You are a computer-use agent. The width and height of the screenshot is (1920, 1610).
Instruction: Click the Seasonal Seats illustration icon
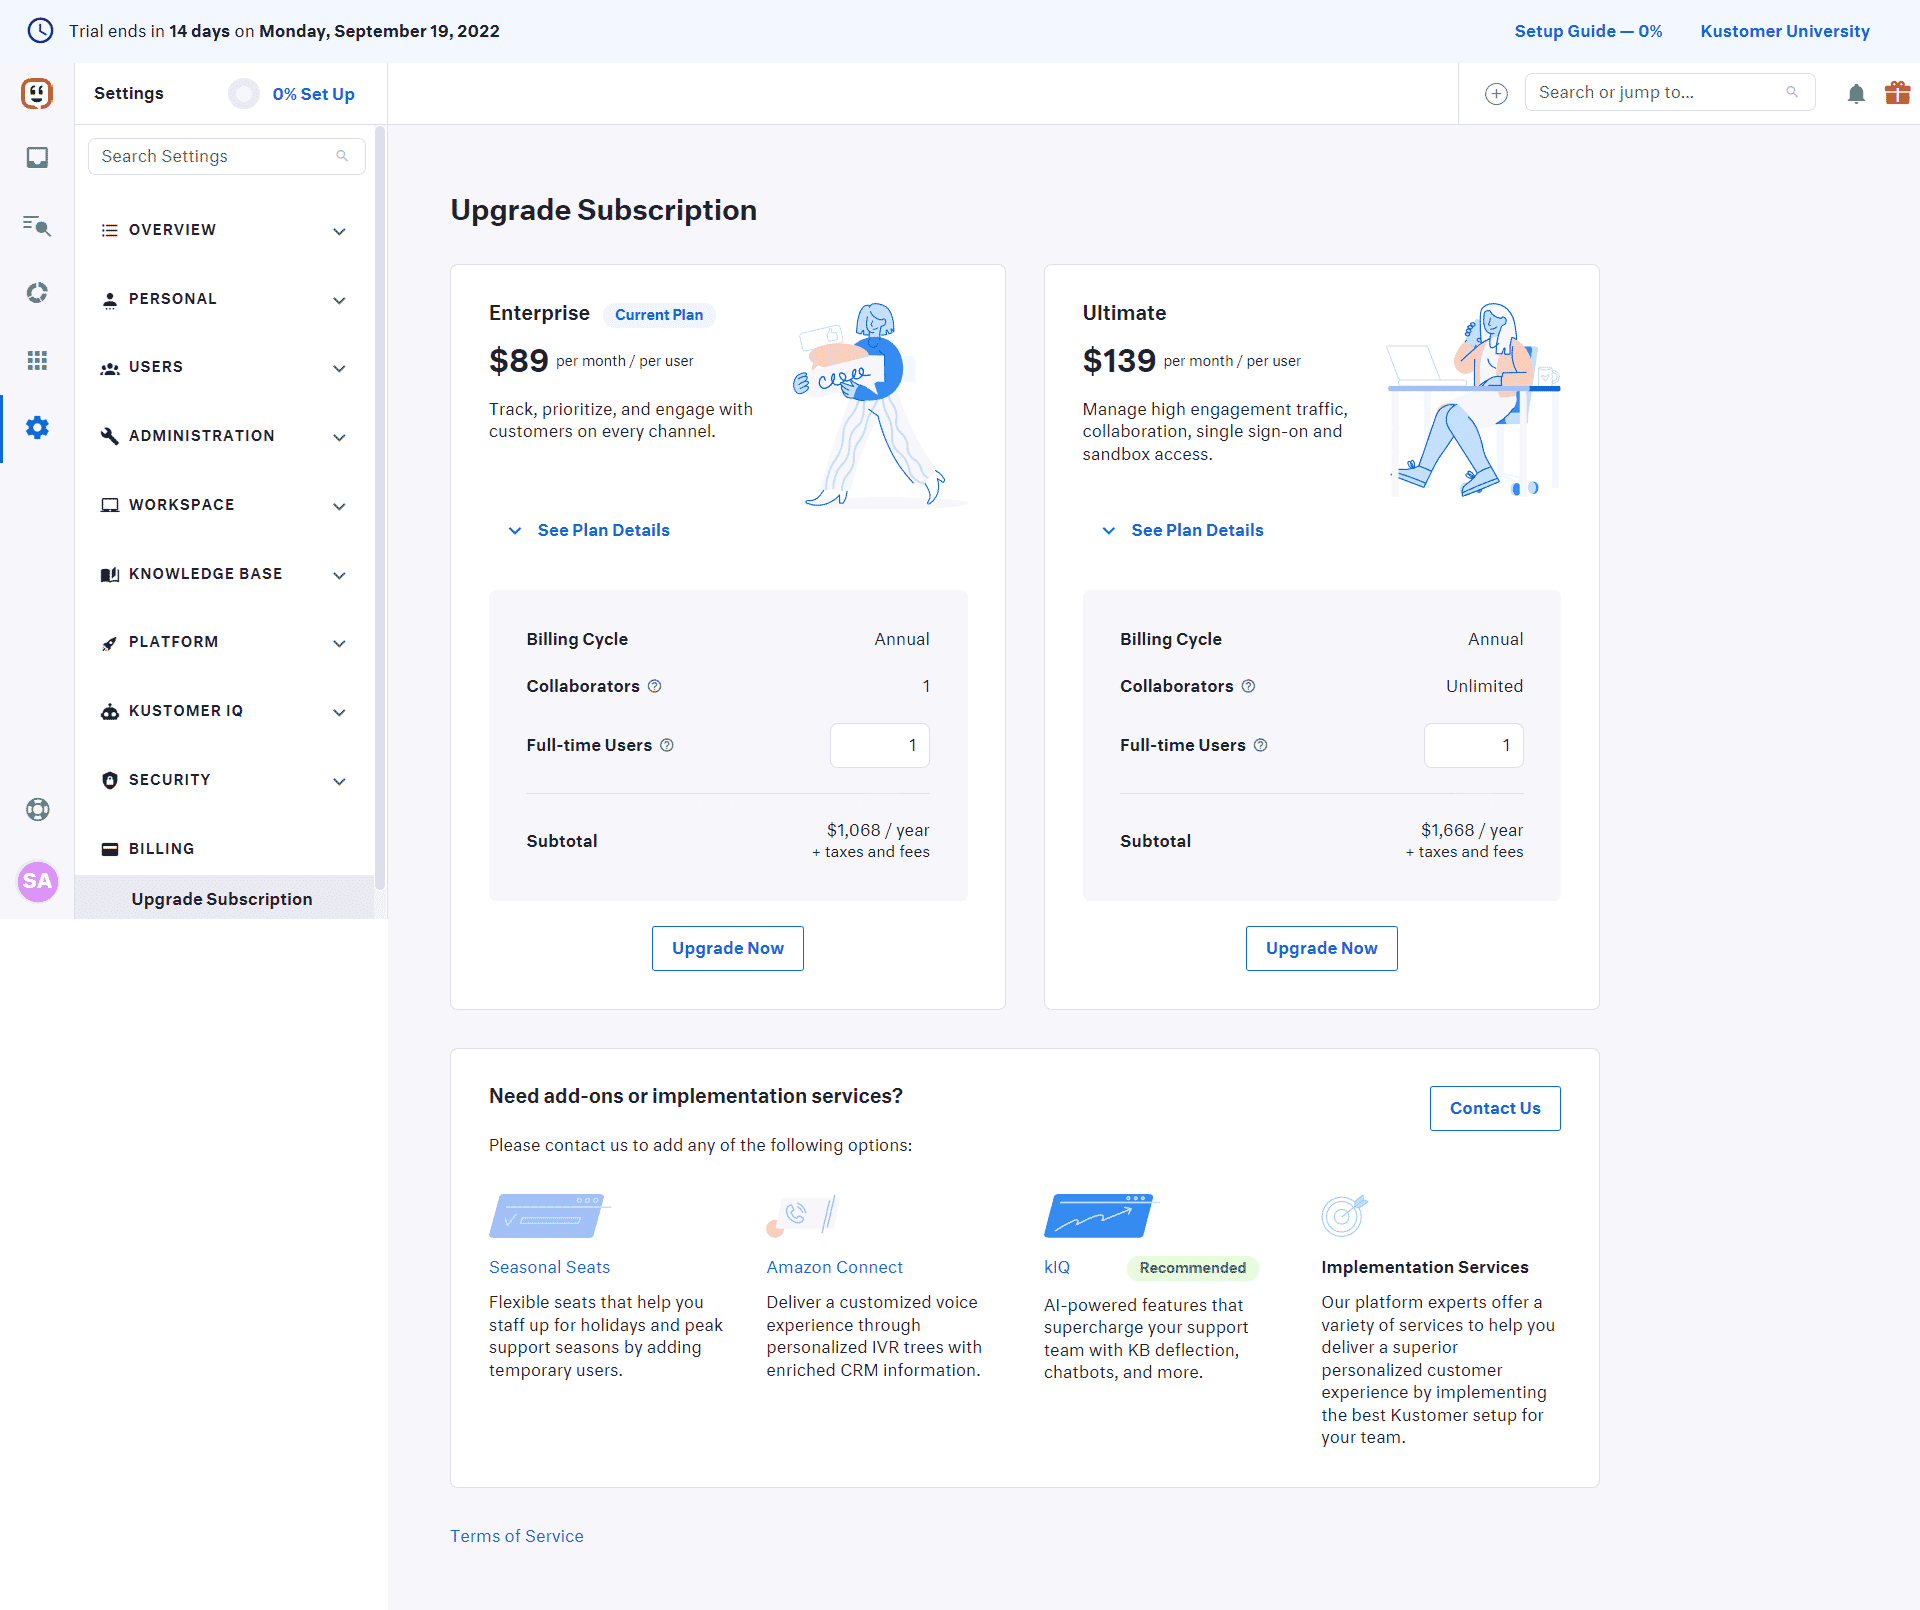tap(549, 1216)
